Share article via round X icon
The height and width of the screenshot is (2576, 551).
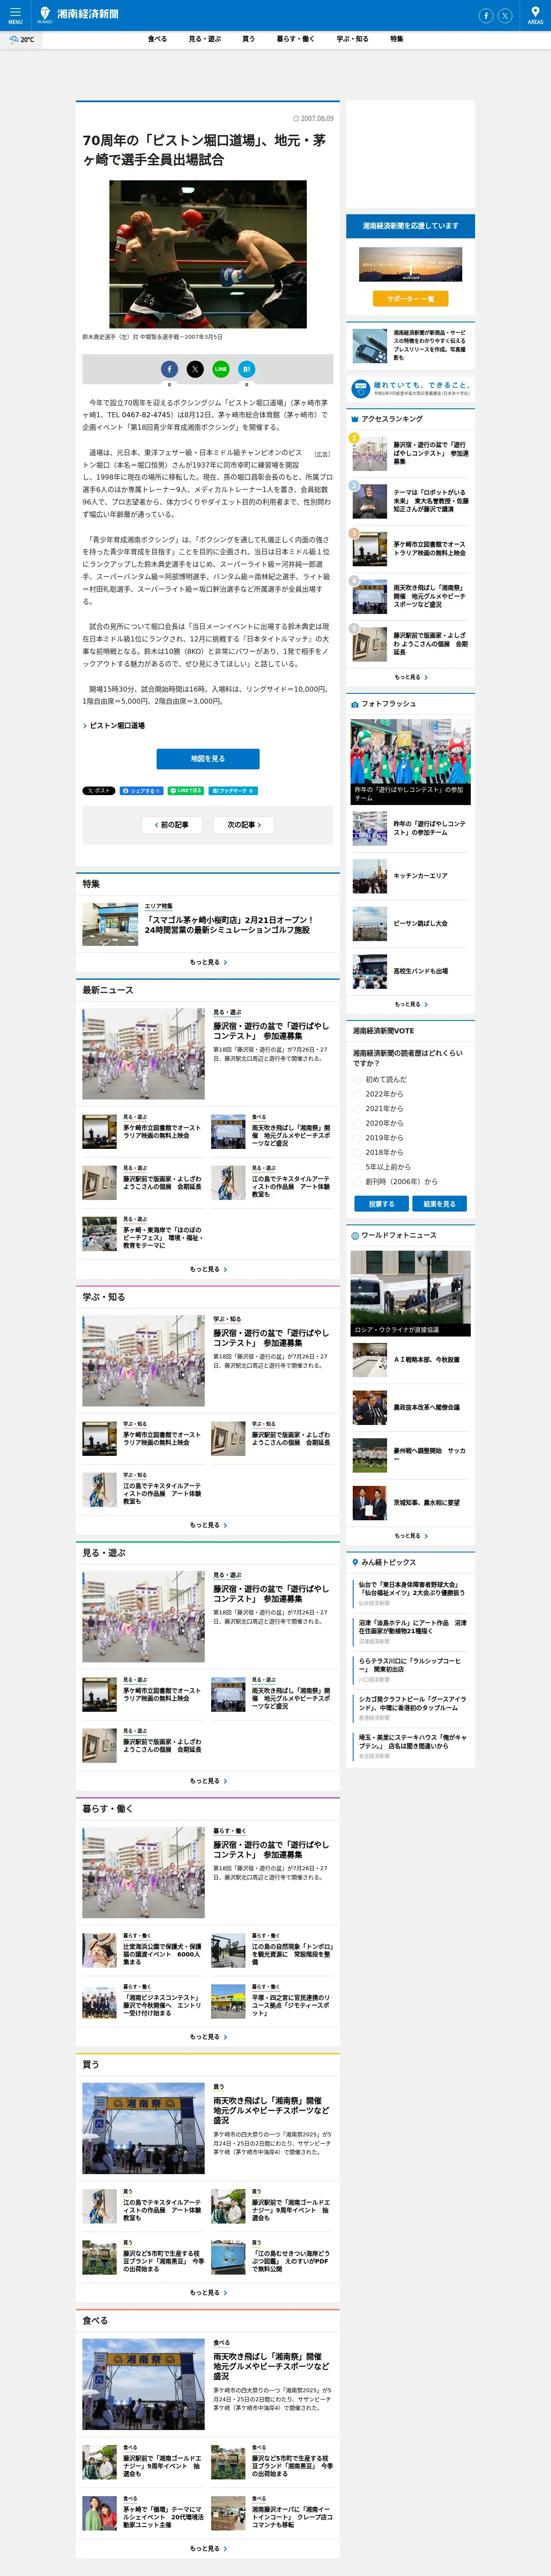[x=195, y=369]
